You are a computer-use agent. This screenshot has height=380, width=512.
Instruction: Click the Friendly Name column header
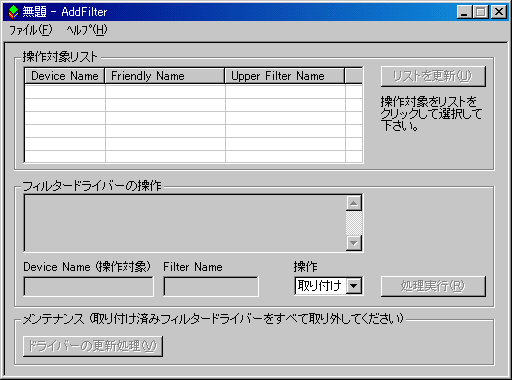[x=165, y=76]
